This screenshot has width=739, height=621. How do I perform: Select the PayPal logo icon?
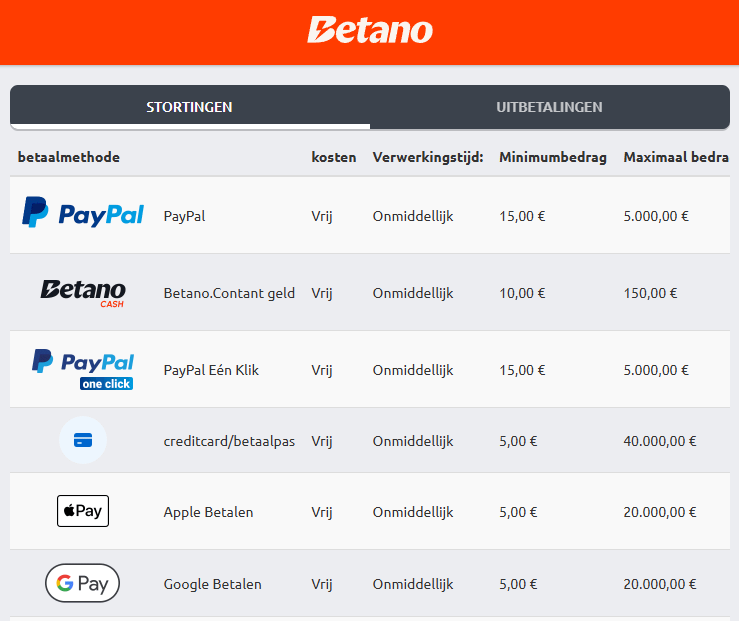pyautogui.click(x=83, y=212)
